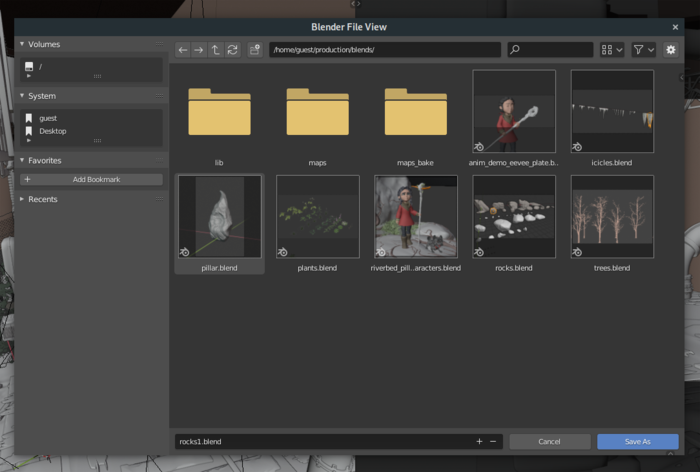Select the root volume drive icon
The height and width of the screenshot is (472, 700).
(29, 67)
